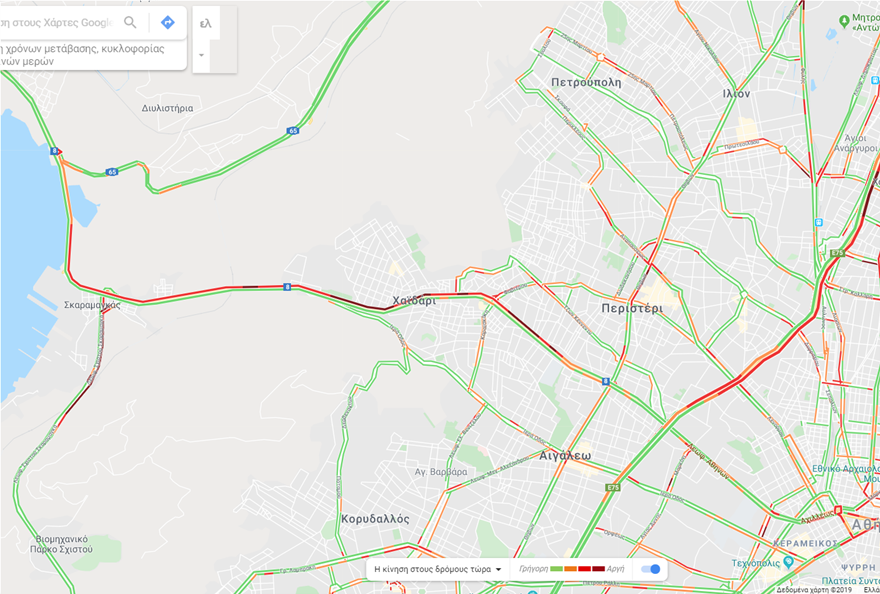The height and width of the screenshot is (594, 880).
Task: Click the metro icon east of Άγιοι Ανάργυροι
Action: tap(875, 80)
